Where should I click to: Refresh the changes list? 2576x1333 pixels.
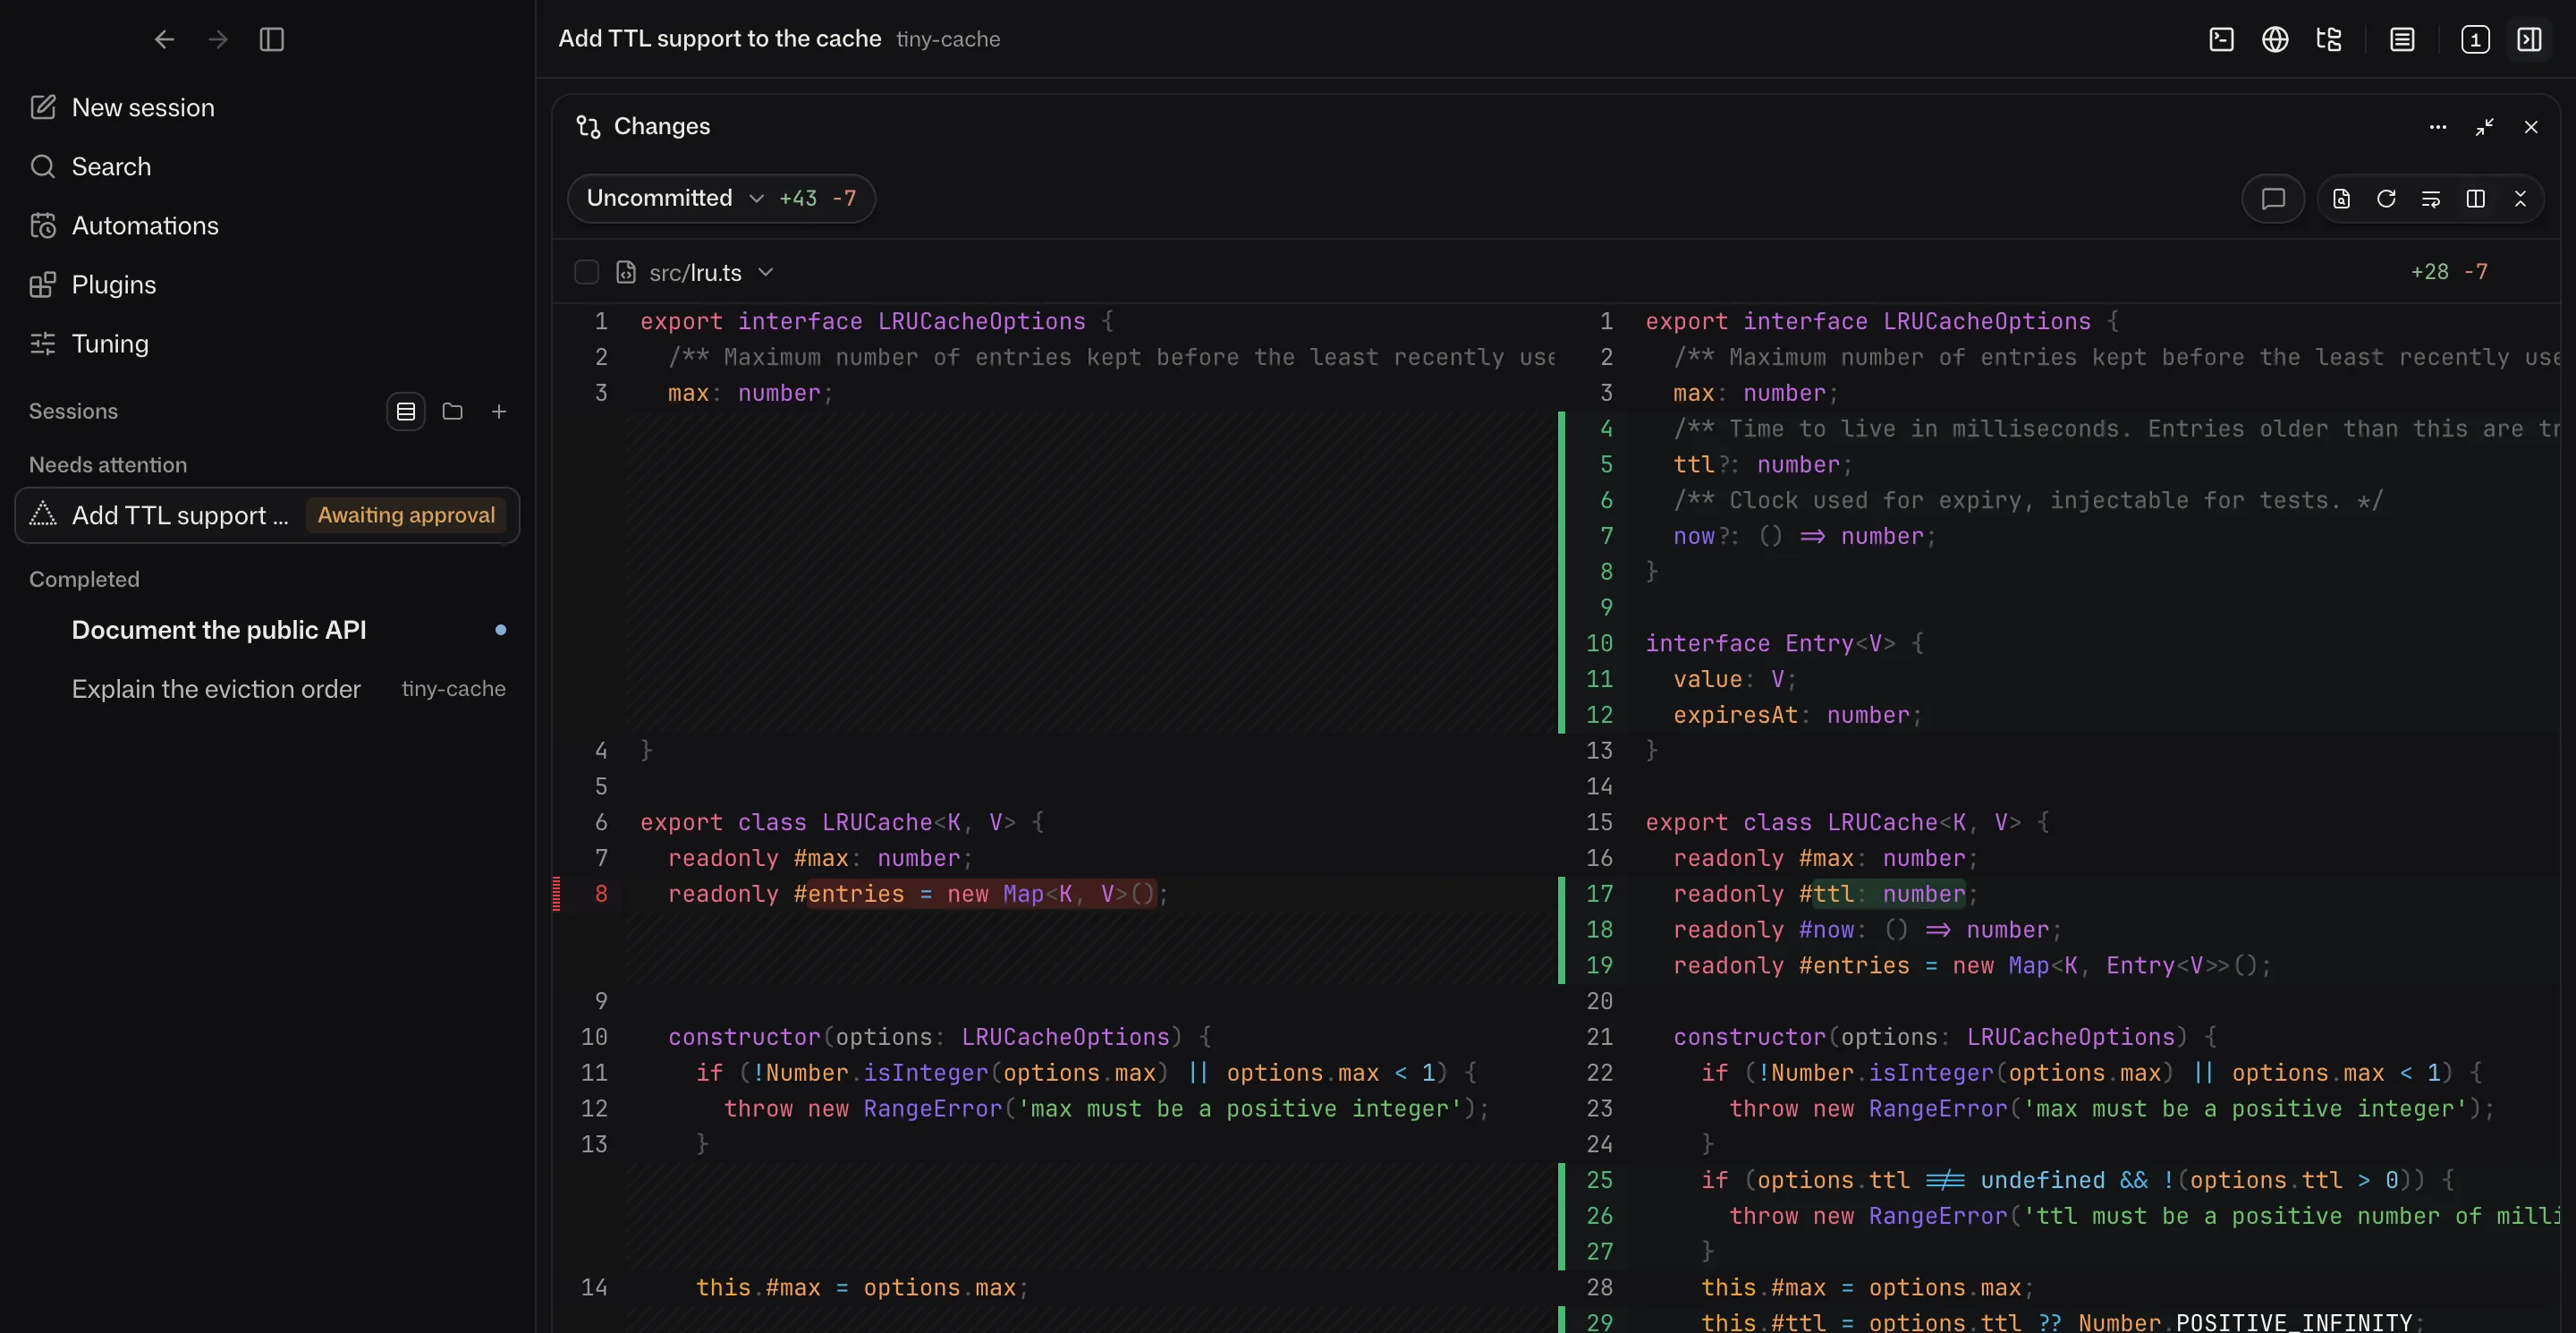point(2386,198)
